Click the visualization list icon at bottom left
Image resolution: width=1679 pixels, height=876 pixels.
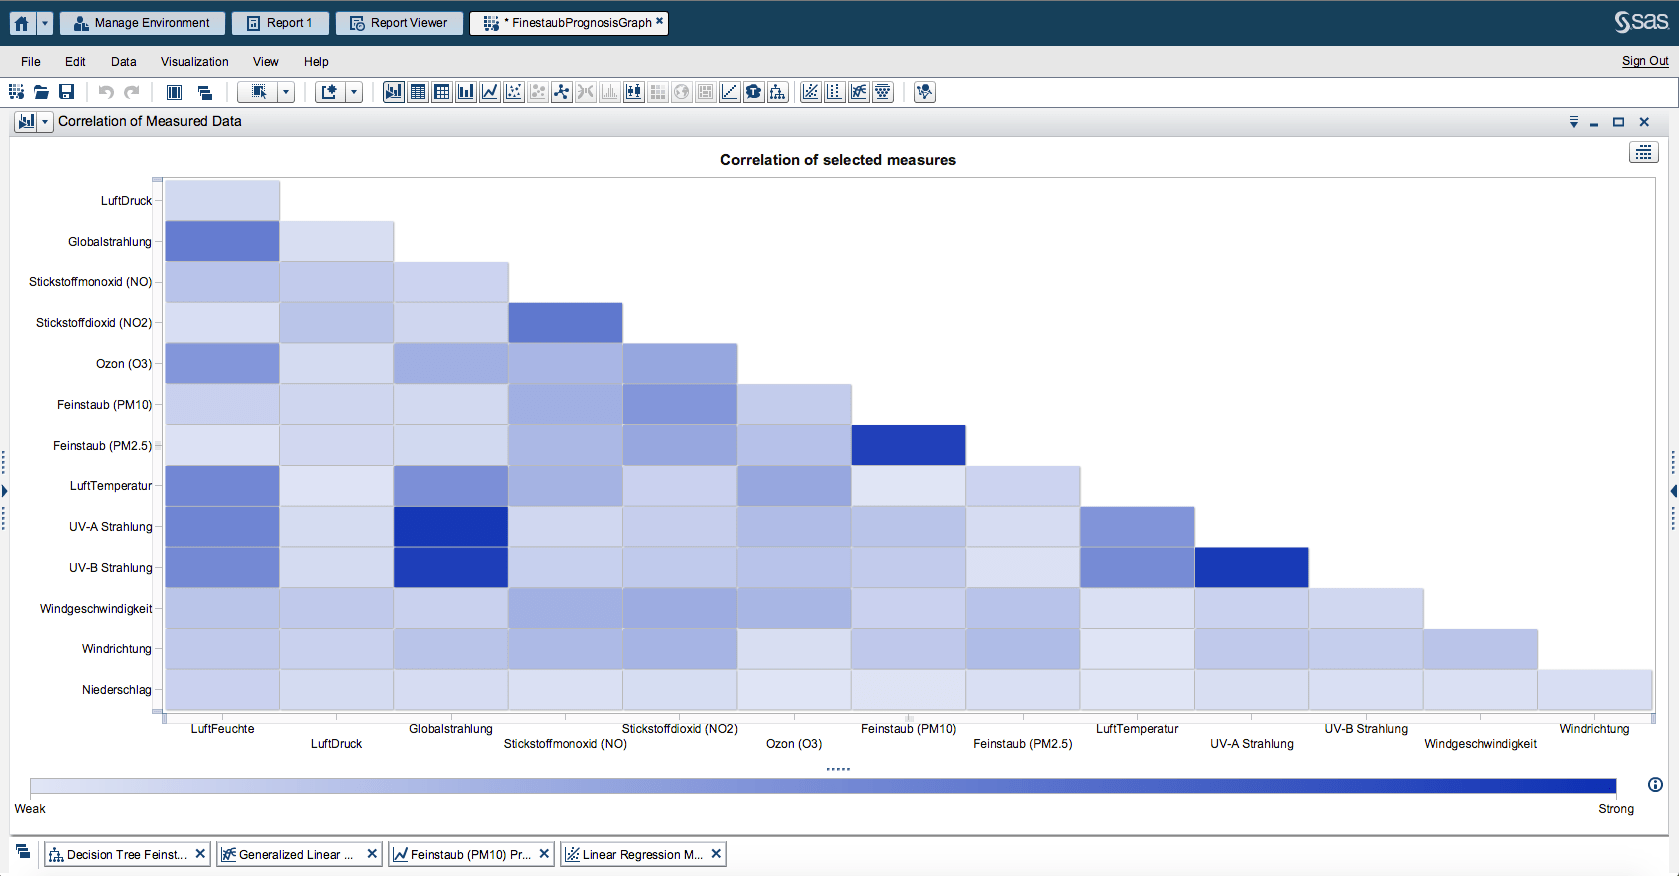(x=23, y=852)
